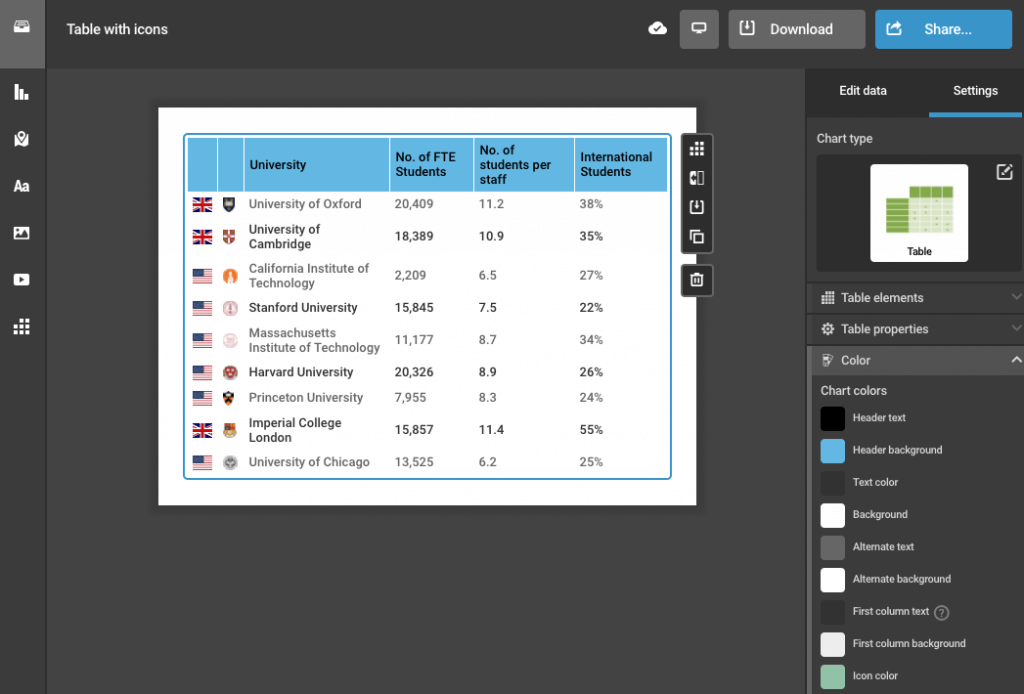Select the Settings tab
Viewport: 1024px width, 694px height.
coord(975,91)
